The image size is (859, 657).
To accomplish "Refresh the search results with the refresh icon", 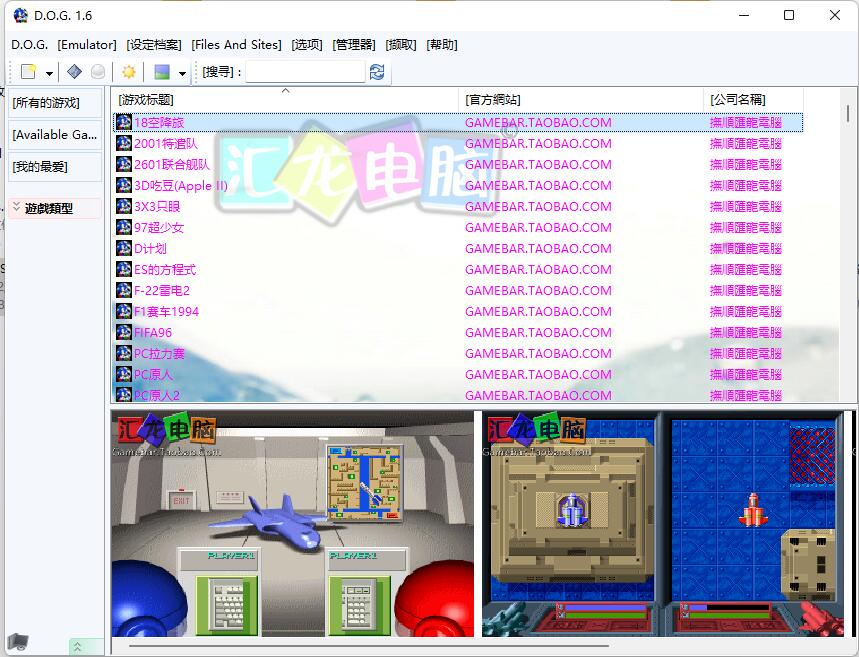I will click(x=377, y=72).
